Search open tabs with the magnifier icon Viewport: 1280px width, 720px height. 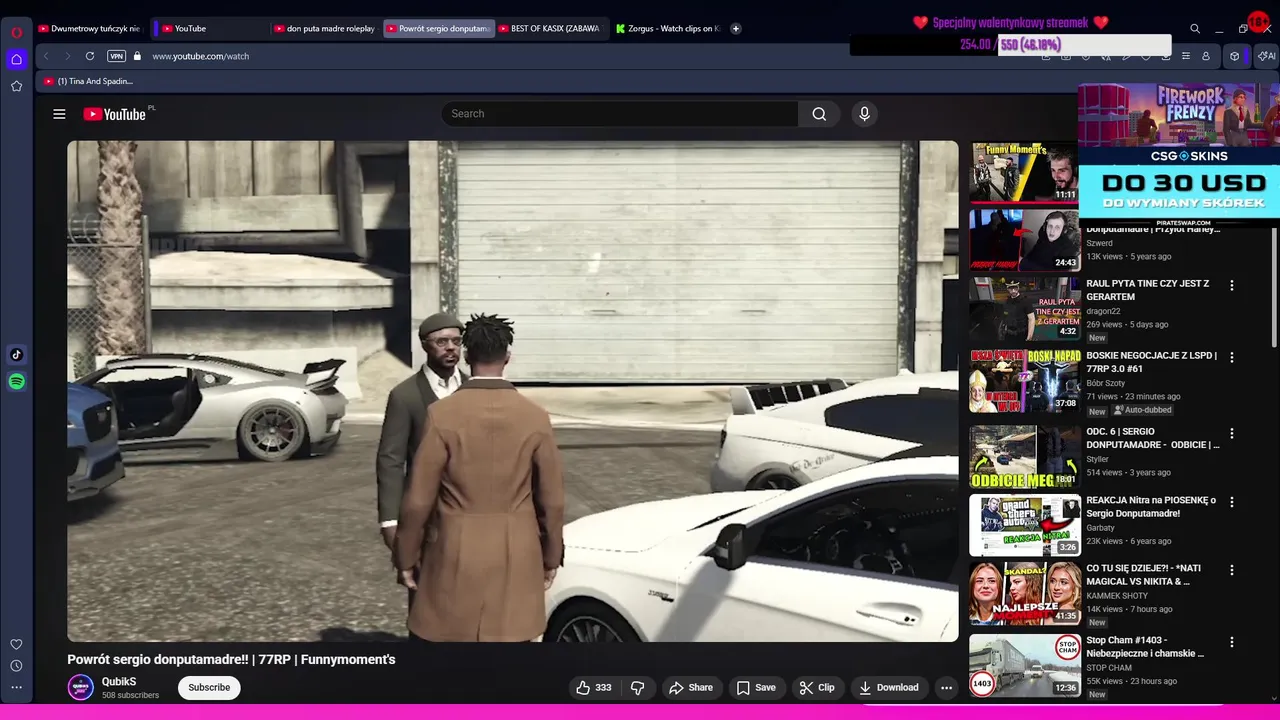(x=1195, y=29)
